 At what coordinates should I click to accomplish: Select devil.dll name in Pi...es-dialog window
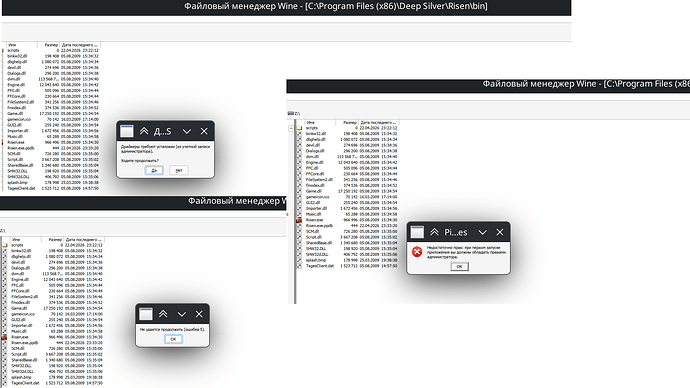click(312, 145)
